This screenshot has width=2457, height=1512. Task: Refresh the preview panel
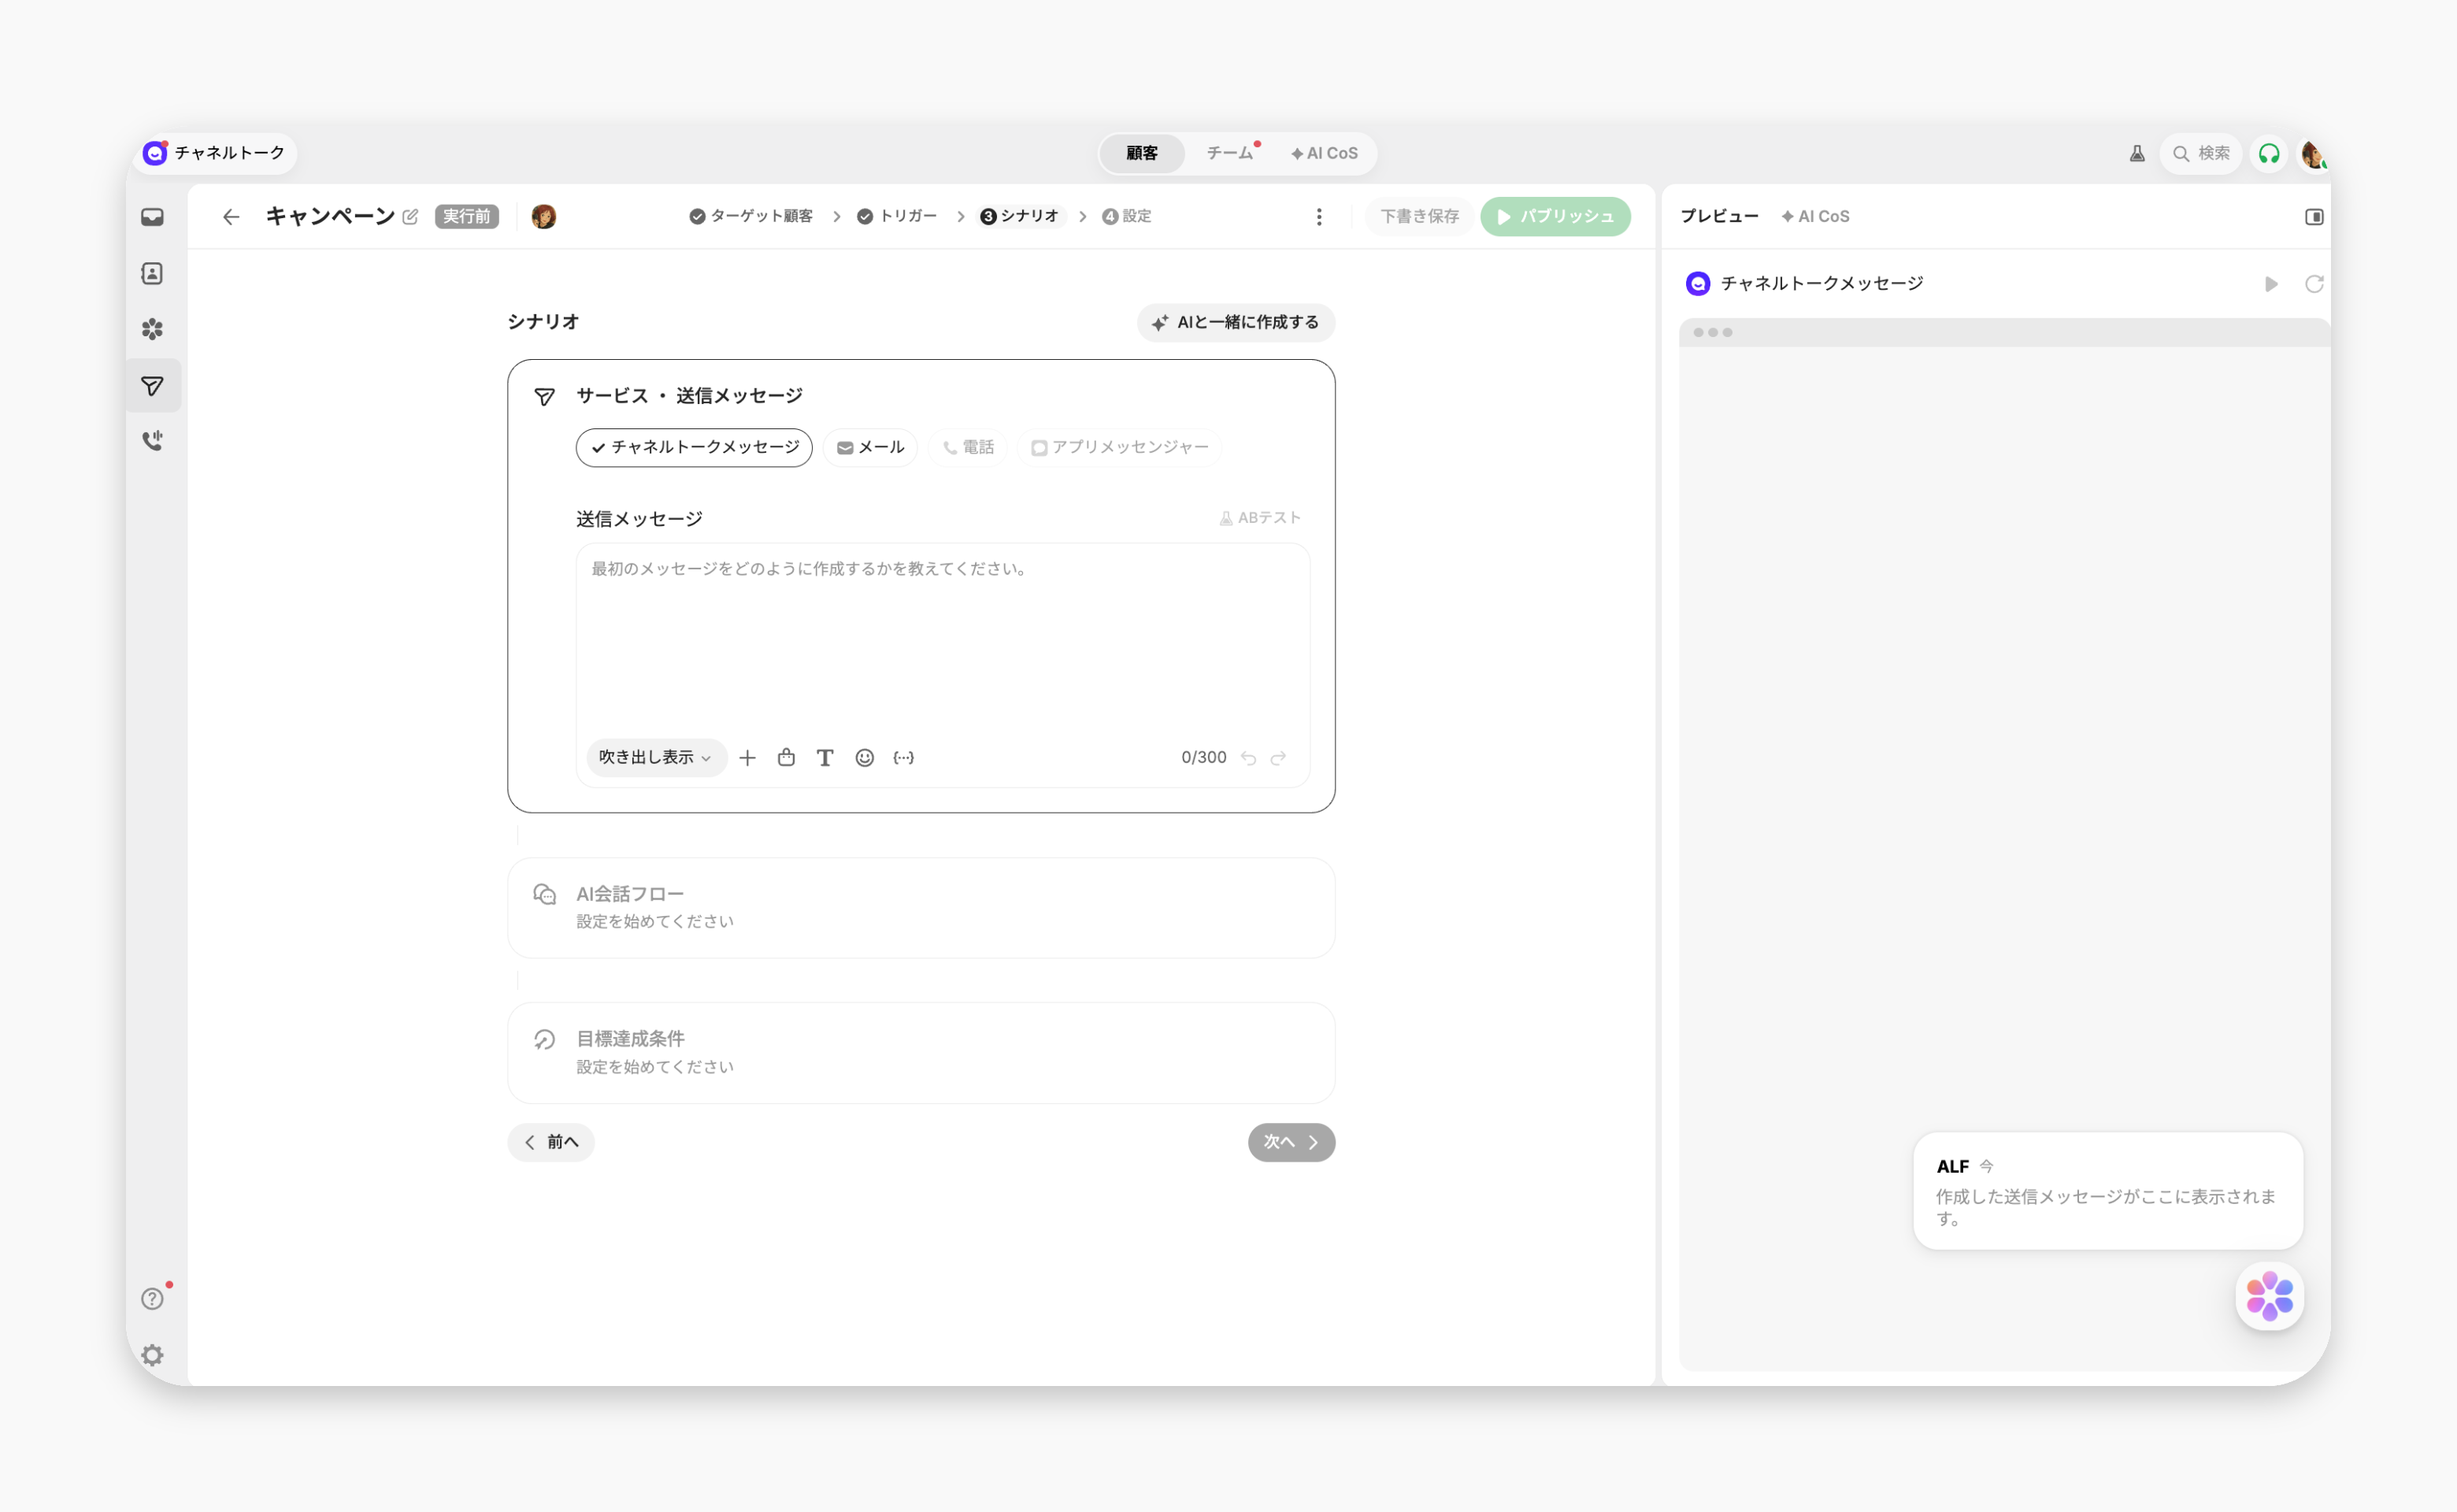pyautogui.click(x=2314, y=284)
